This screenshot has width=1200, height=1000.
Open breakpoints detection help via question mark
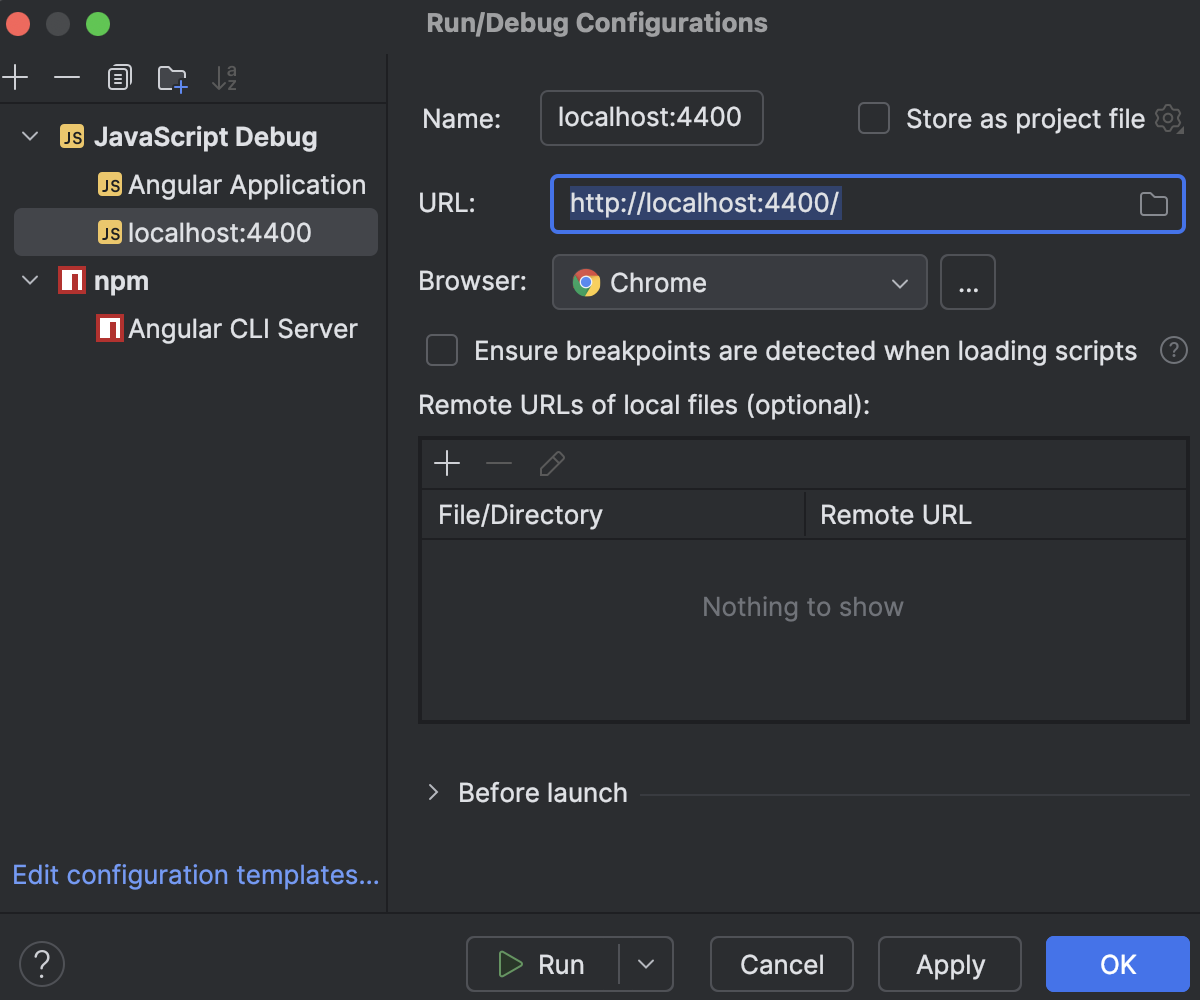(1174, 350)
